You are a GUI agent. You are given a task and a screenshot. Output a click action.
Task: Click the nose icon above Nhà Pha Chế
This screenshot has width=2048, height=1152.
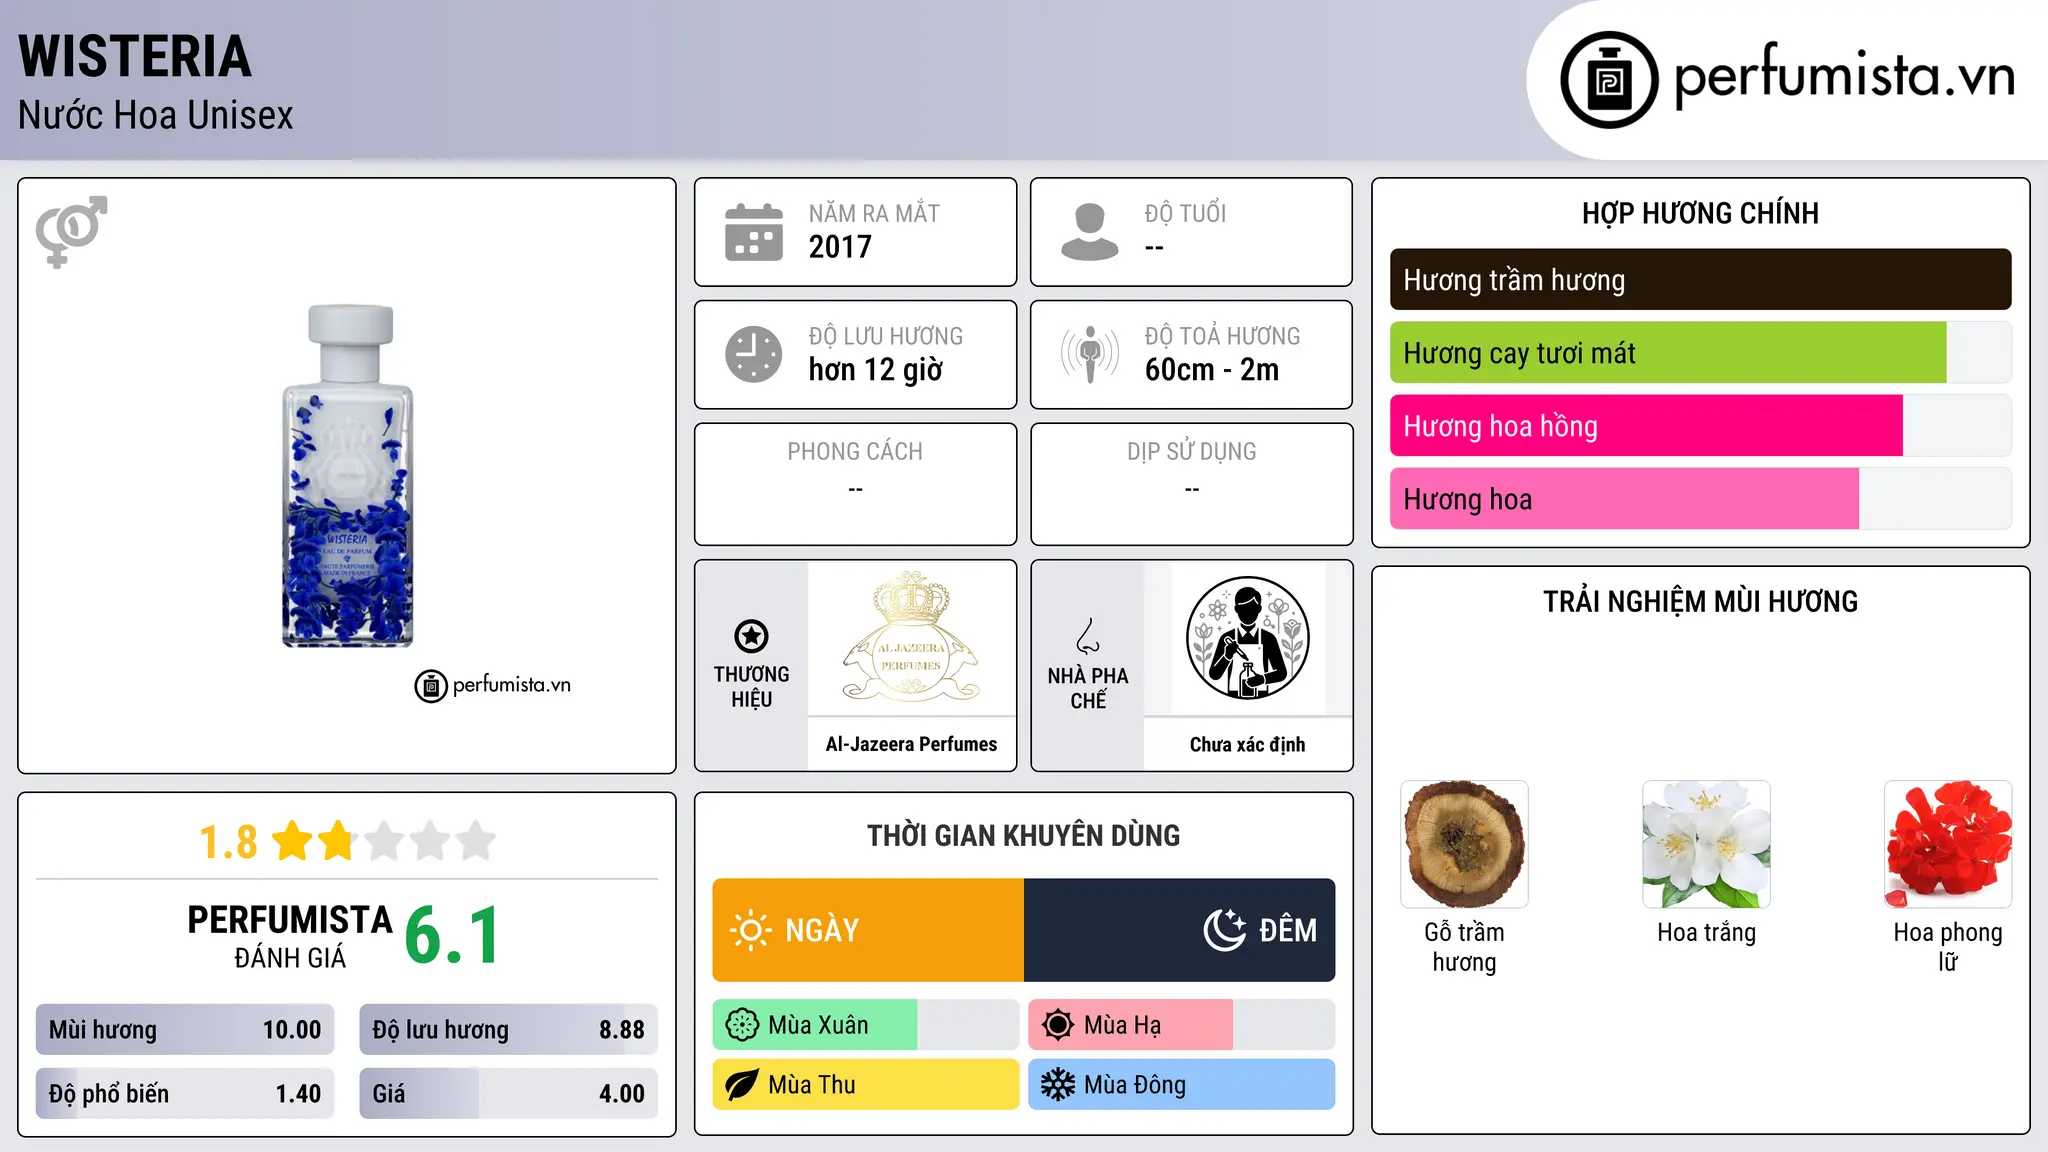[x=1088, y=636]
